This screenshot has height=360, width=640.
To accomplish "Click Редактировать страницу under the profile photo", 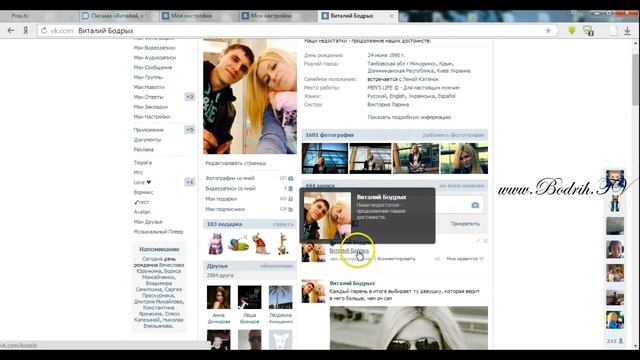I will [x=236, y=163].
